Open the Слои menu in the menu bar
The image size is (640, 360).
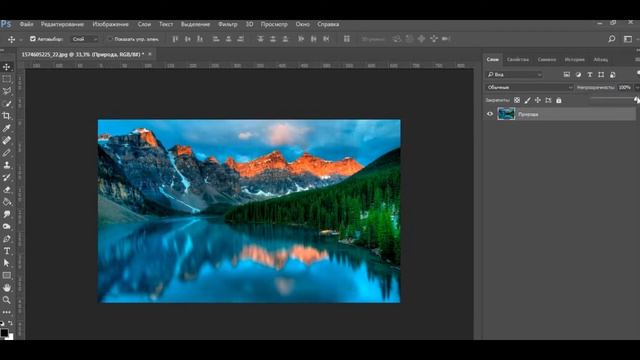(144, 24)
